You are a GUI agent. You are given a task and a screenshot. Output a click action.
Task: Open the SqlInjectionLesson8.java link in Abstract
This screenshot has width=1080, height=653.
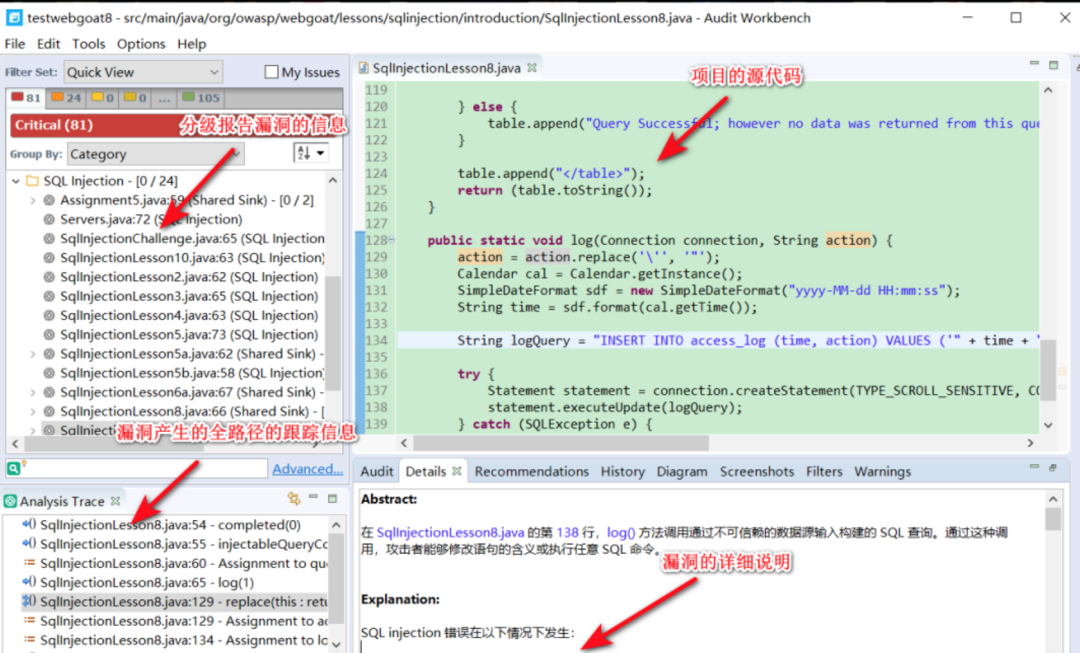[450, 532]
